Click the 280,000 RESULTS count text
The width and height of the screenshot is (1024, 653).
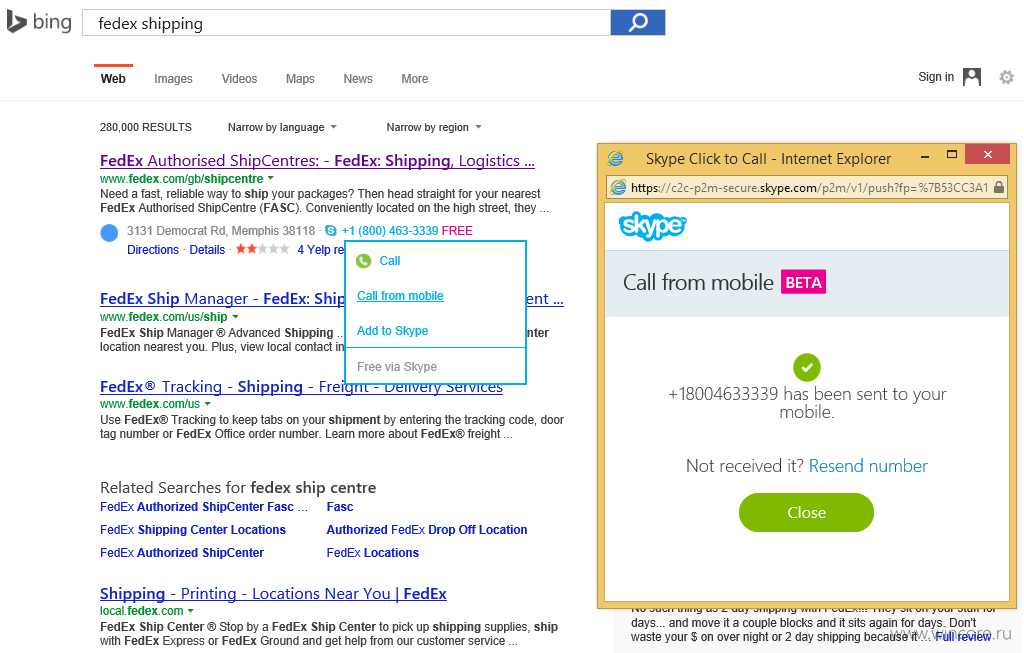click(146, 127)
